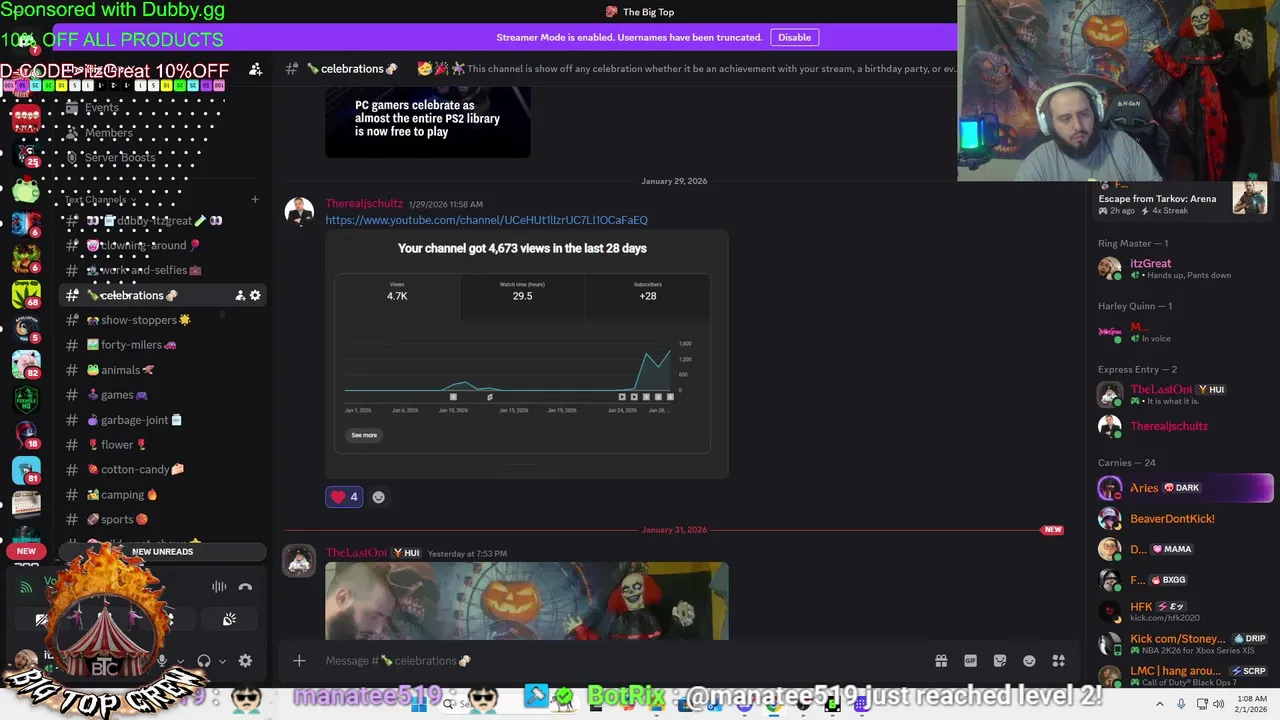Disconnect from voice with the hang-up icon
The height and width of the screenshot is (720, 1280).
245,587
